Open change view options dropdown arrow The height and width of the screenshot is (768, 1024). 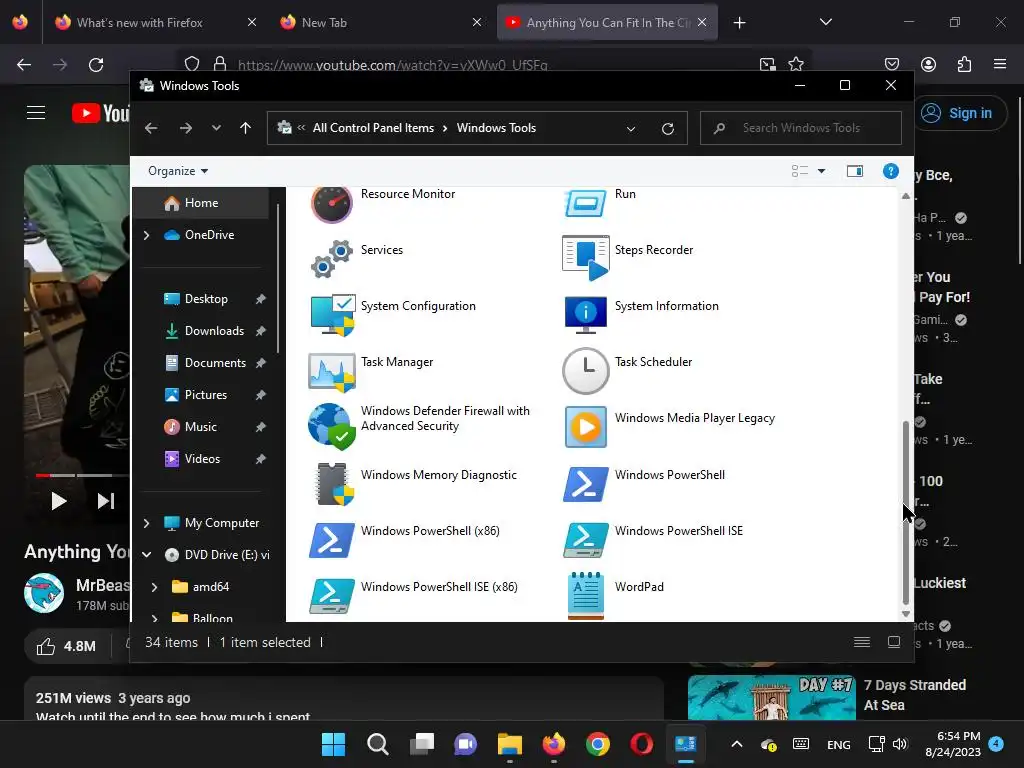pos(822,171)
